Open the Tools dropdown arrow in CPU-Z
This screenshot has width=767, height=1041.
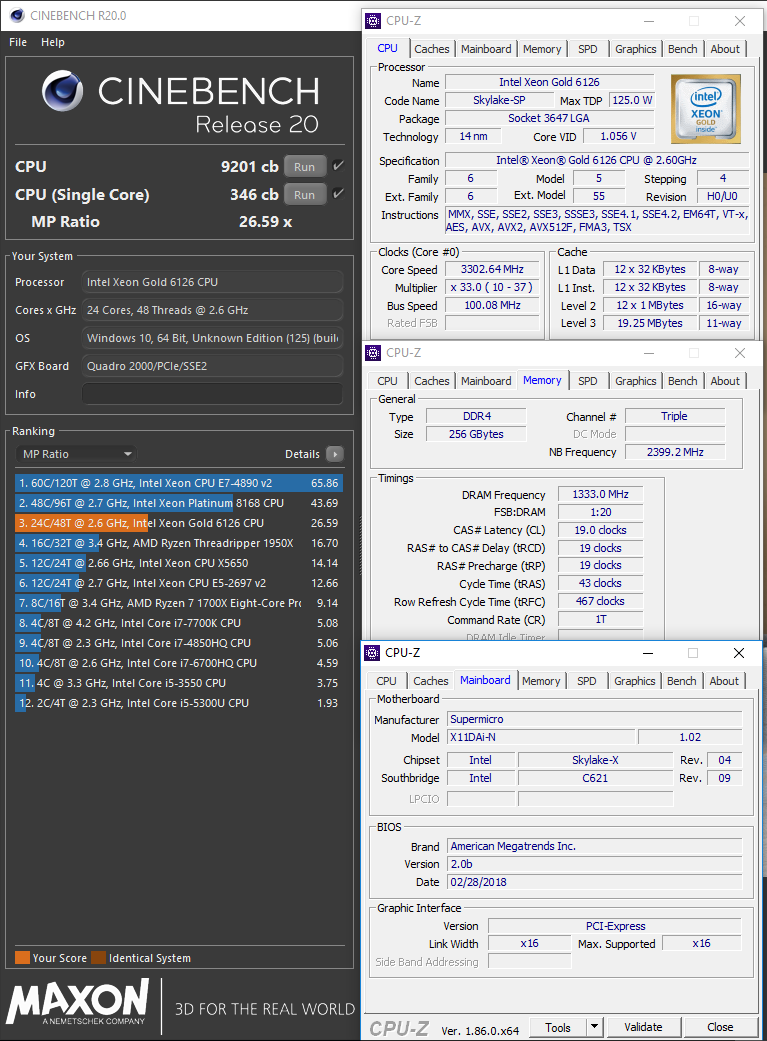coord(594,1027)
